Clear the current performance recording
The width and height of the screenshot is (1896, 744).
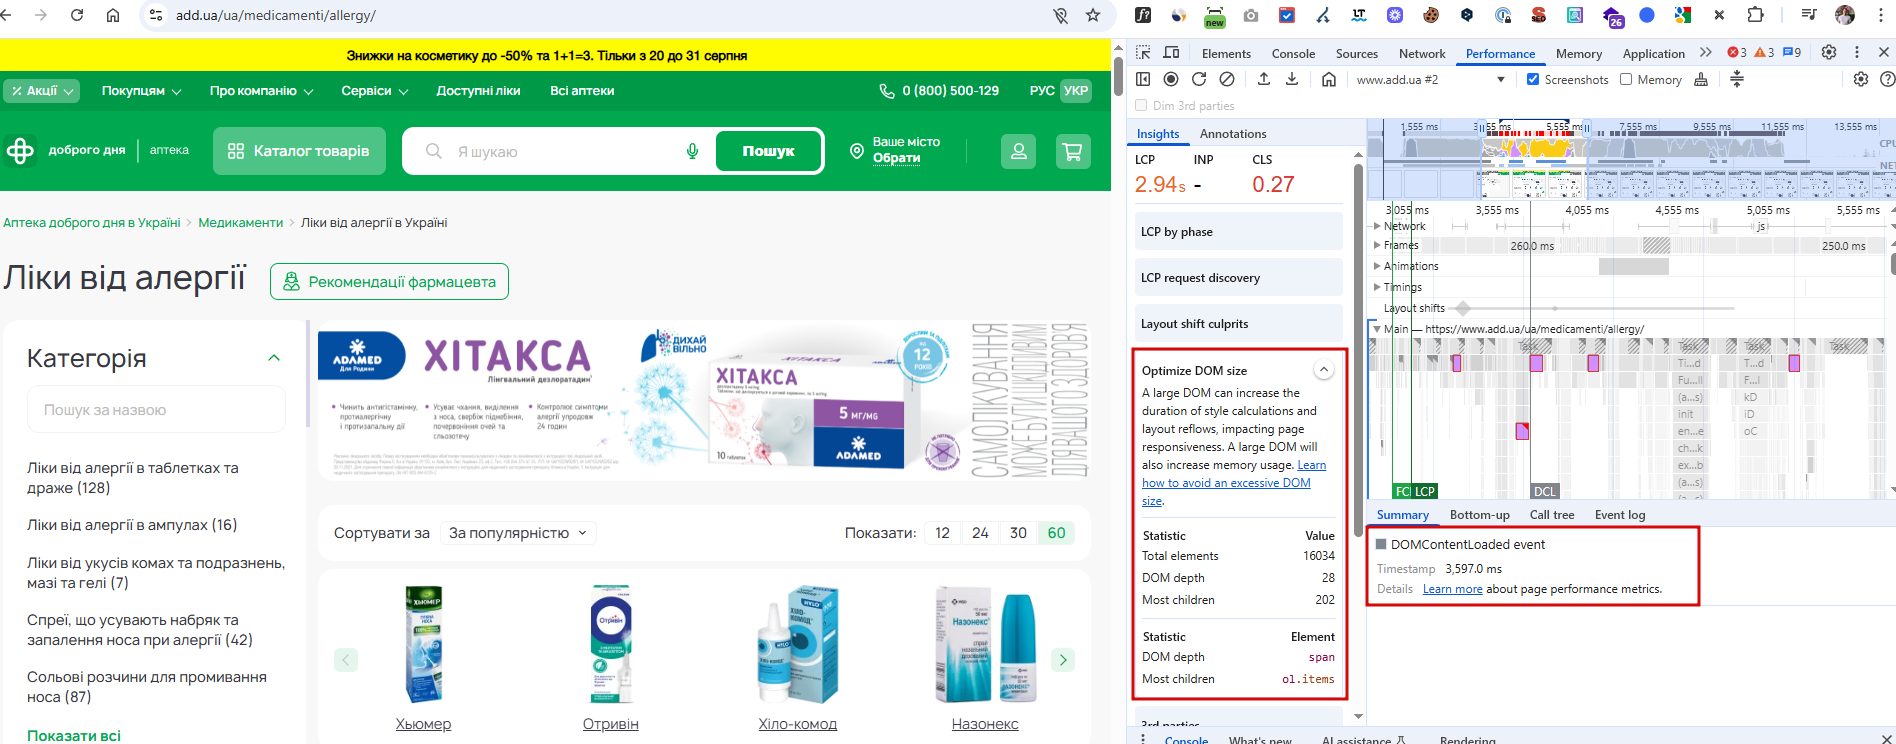tap(1227, 79)
